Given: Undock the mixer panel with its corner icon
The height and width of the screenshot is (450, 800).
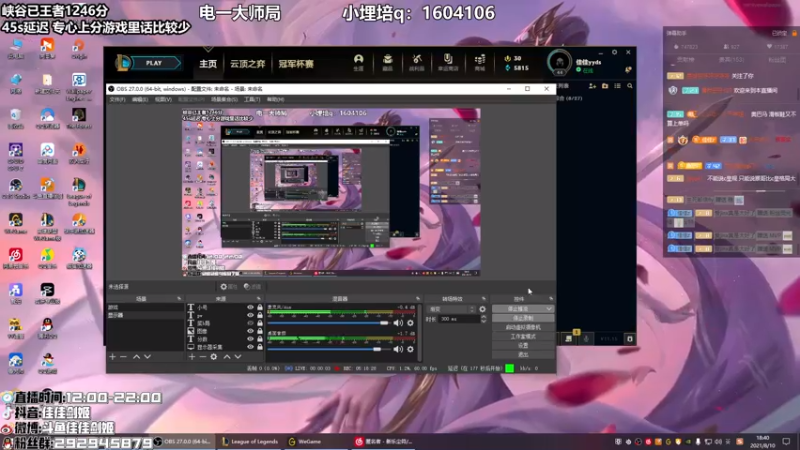Looking at the screenshot, I should click(418, 298).
